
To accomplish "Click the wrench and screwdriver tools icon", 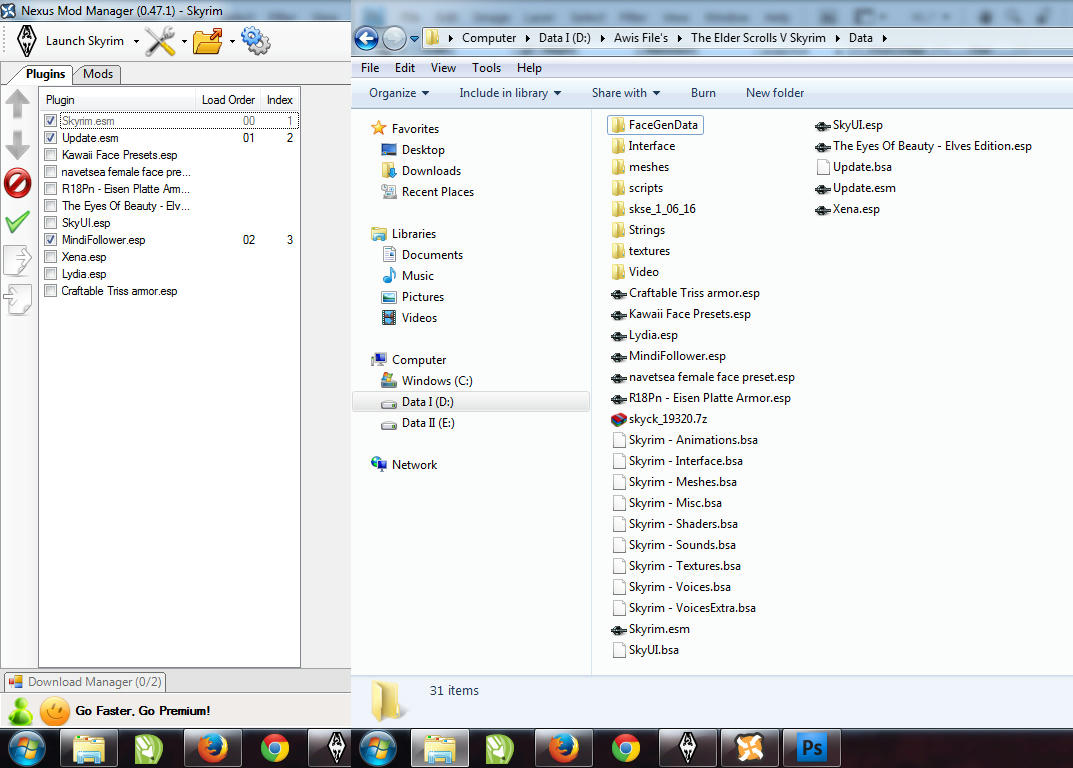I will (x=160, y=41).
